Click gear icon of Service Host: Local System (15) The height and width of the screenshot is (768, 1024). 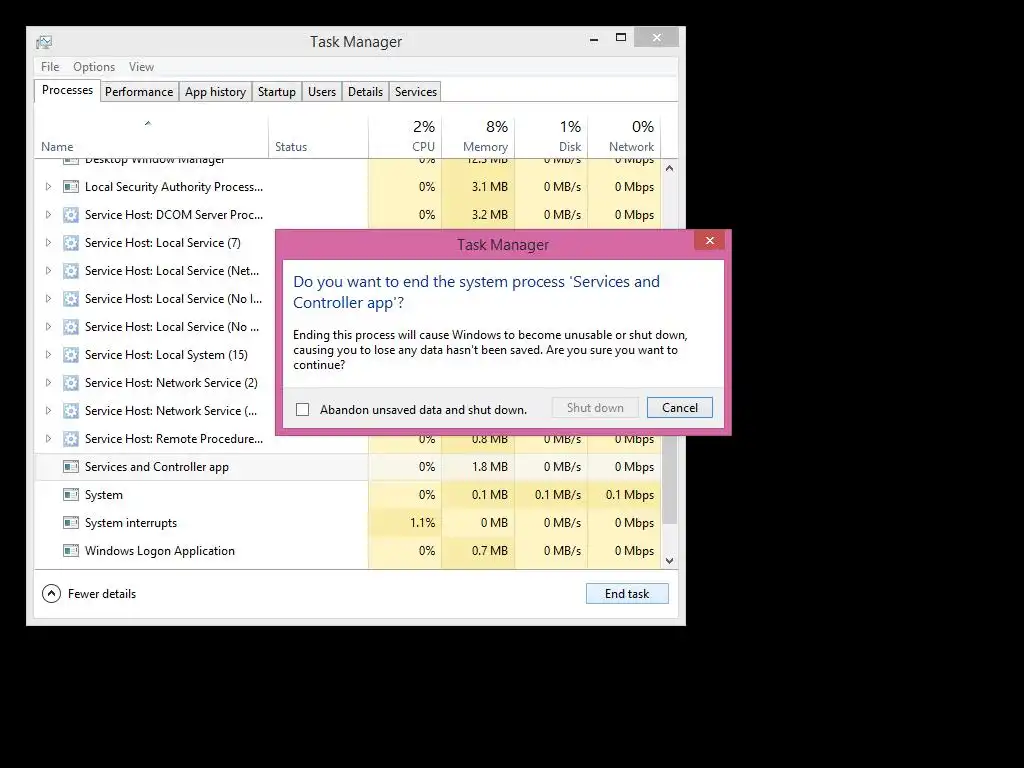[x=71, y=355]
